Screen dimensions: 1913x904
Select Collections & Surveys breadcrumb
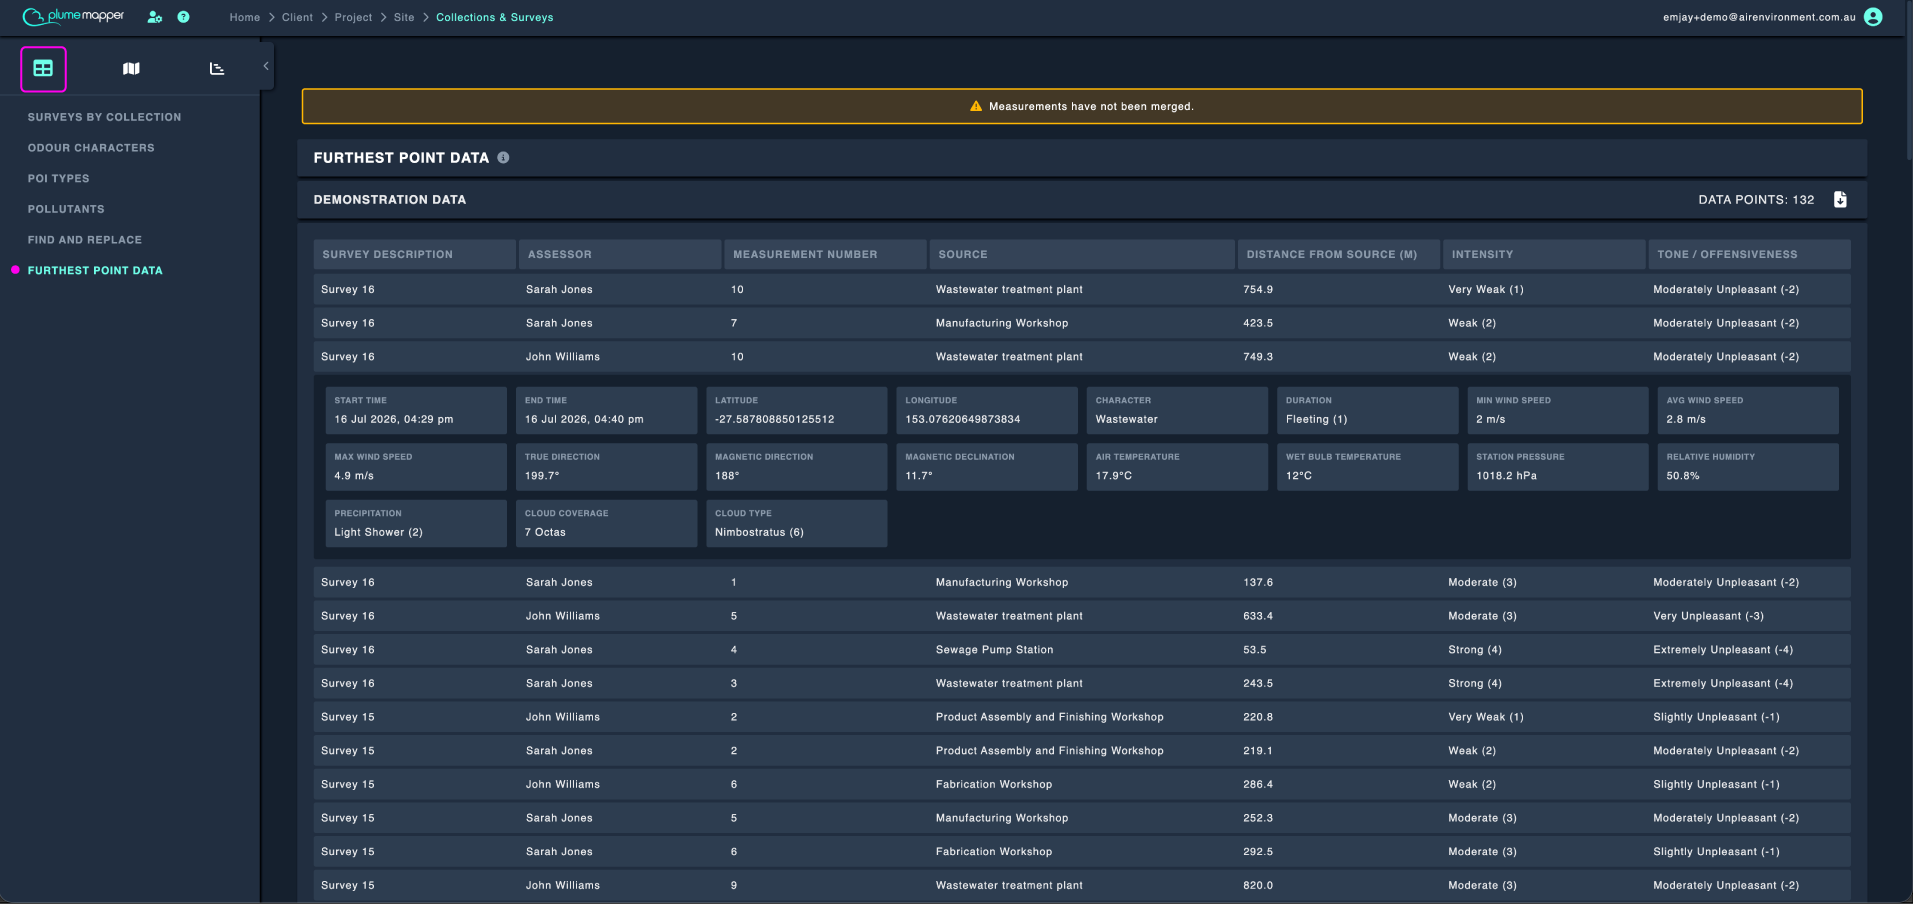(x=495, y=17)
